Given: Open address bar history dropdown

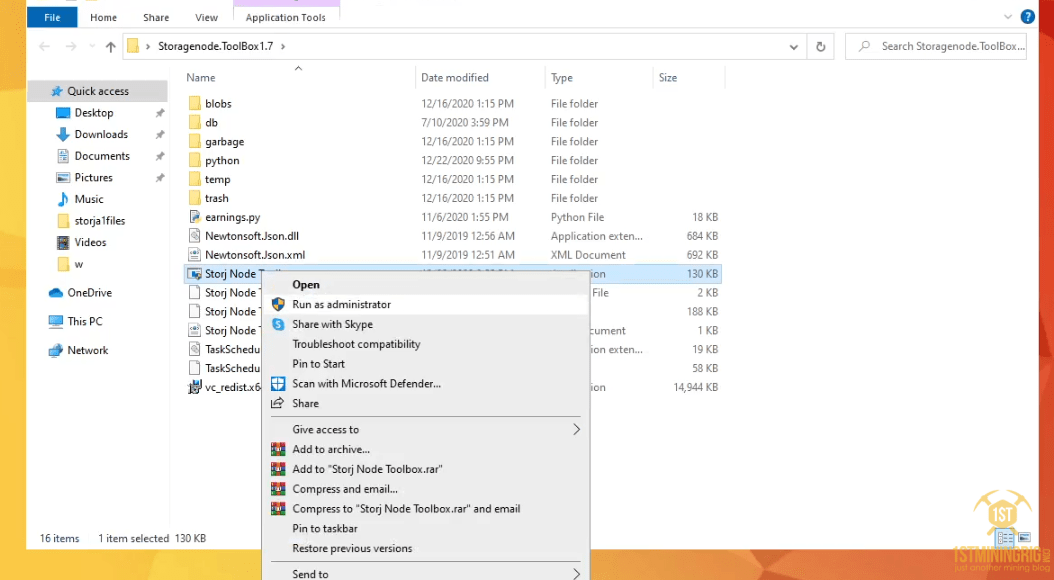Looking at the screenshot, I should (794, 46).
